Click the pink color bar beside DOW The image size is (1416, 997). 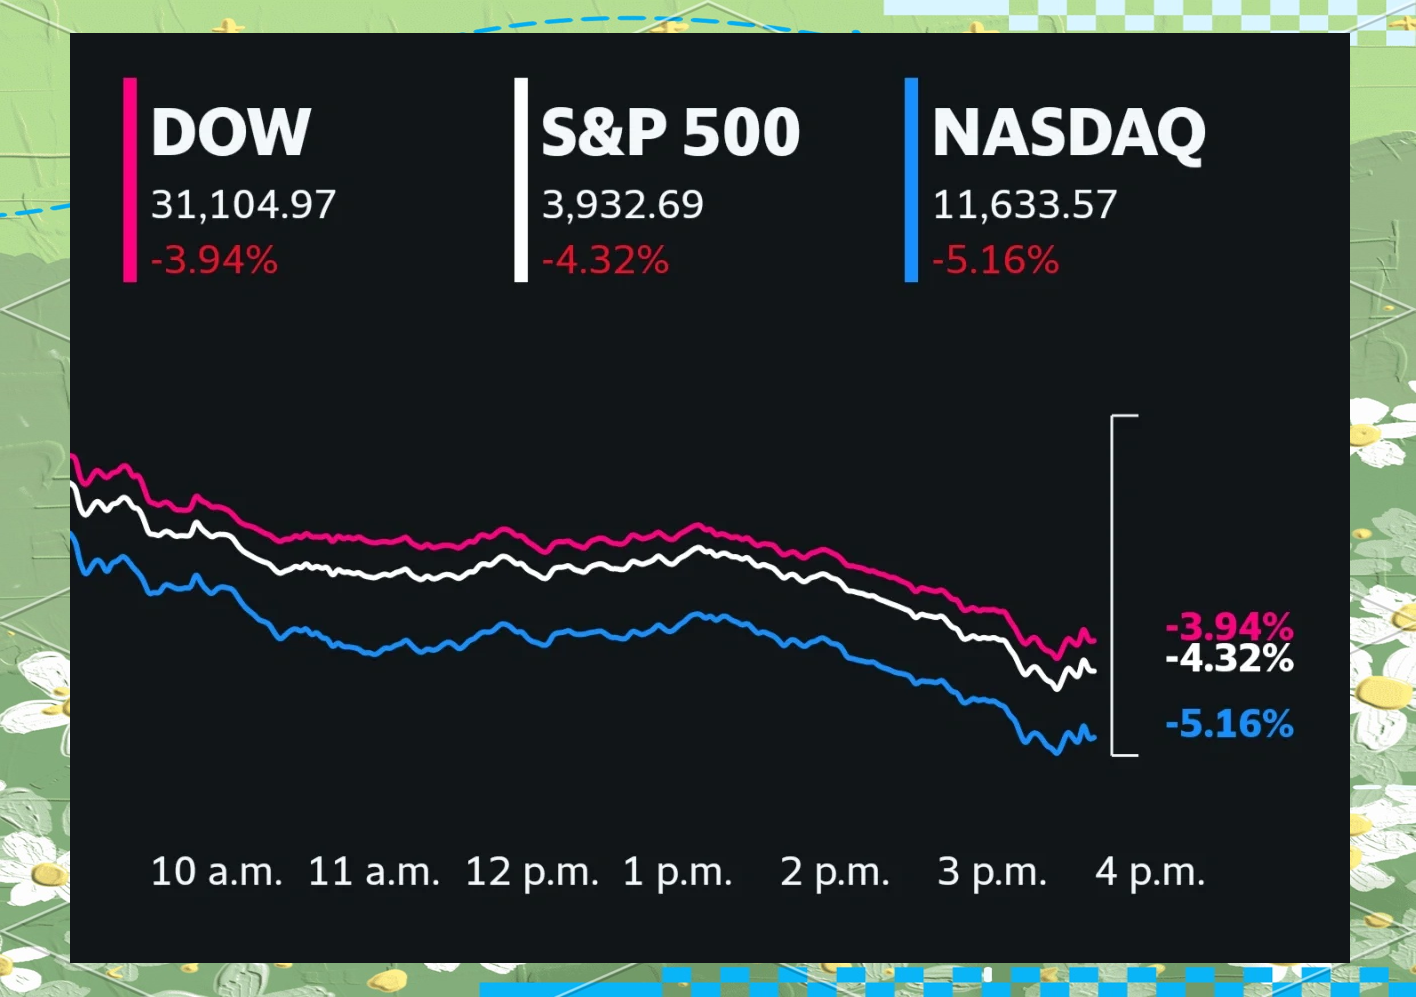point(130,180)
